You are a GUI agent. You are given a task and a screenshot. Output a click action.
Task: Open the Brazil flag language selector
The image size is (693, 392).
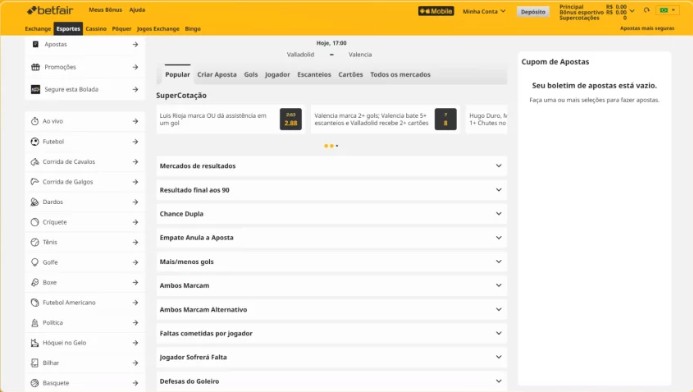[667, 10]
